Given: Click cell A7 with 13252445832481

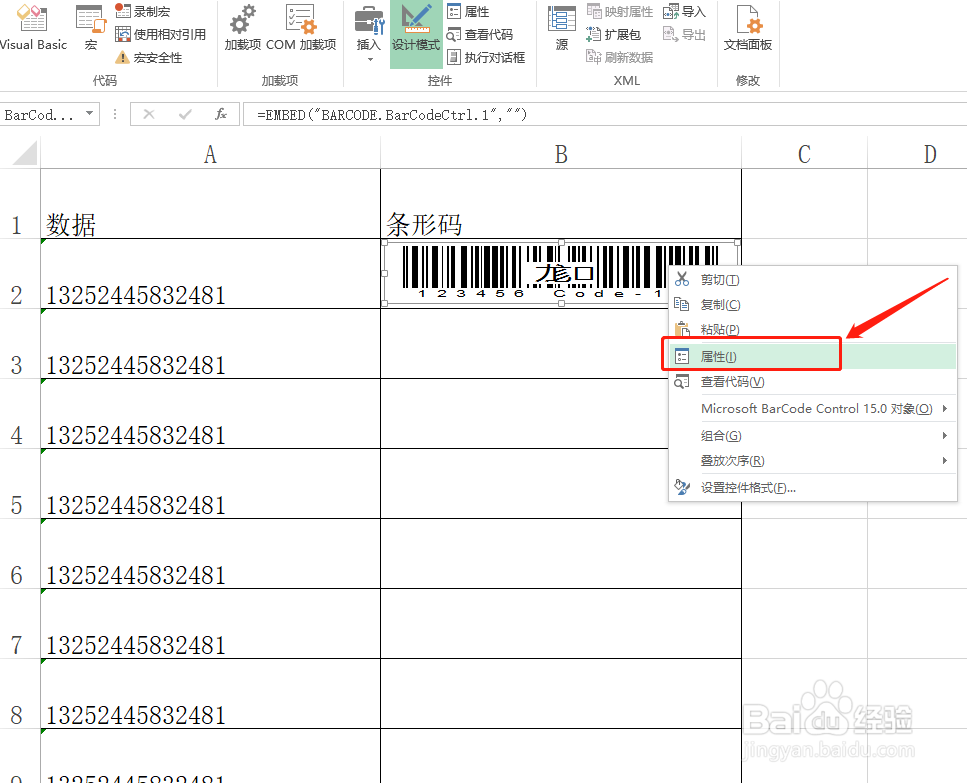Looking at the screenshot, I should (210, 624).
